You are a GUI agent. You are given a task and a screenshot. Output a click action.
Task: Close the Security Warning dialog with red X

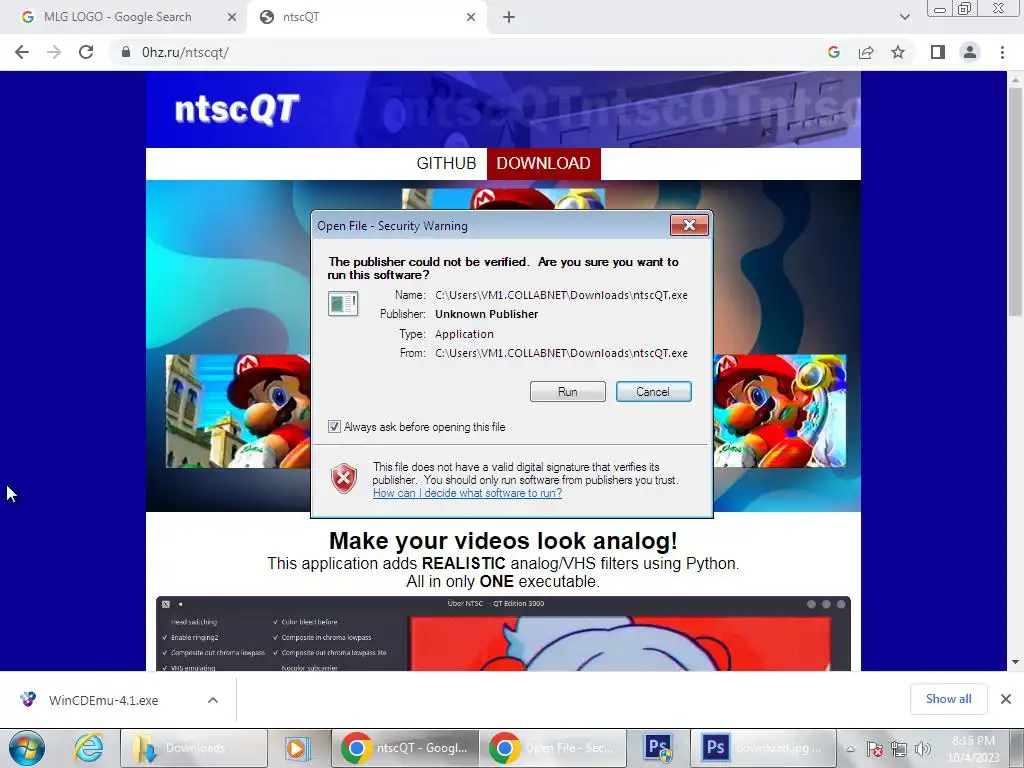click(x=689, y=225)
